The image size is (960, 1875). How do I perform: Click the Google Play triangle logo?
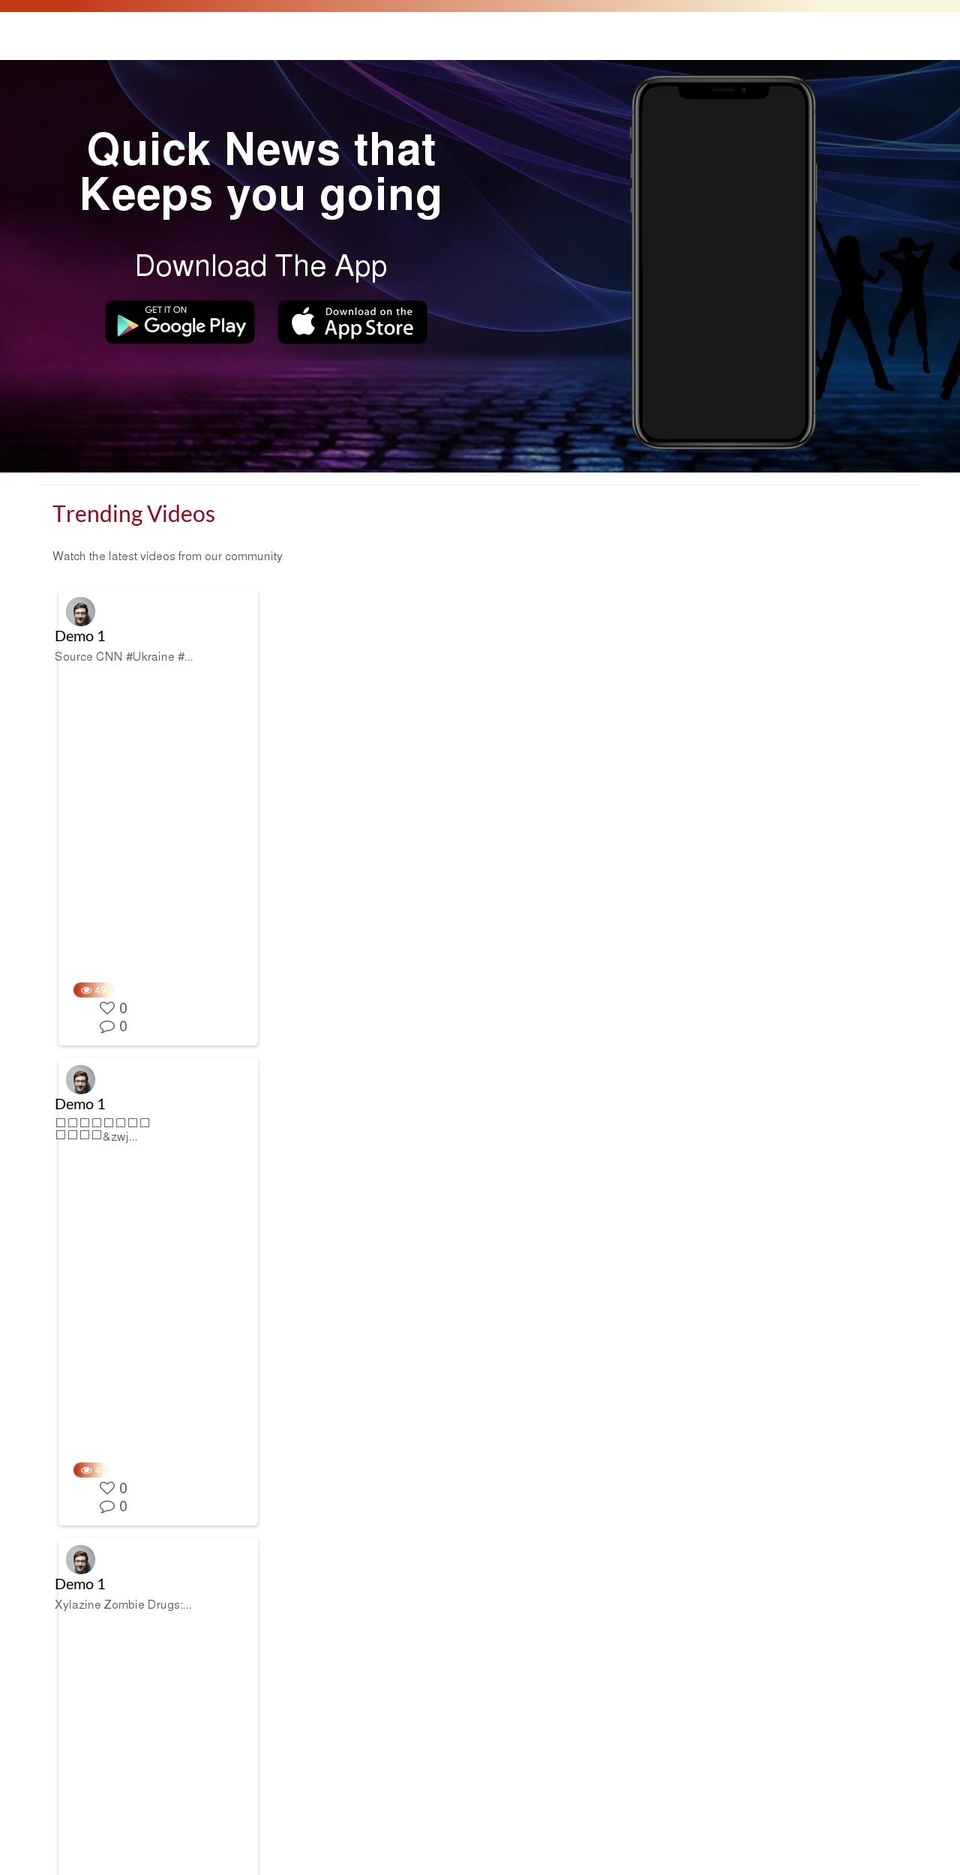pyautogui.click(x=127, y=325)
